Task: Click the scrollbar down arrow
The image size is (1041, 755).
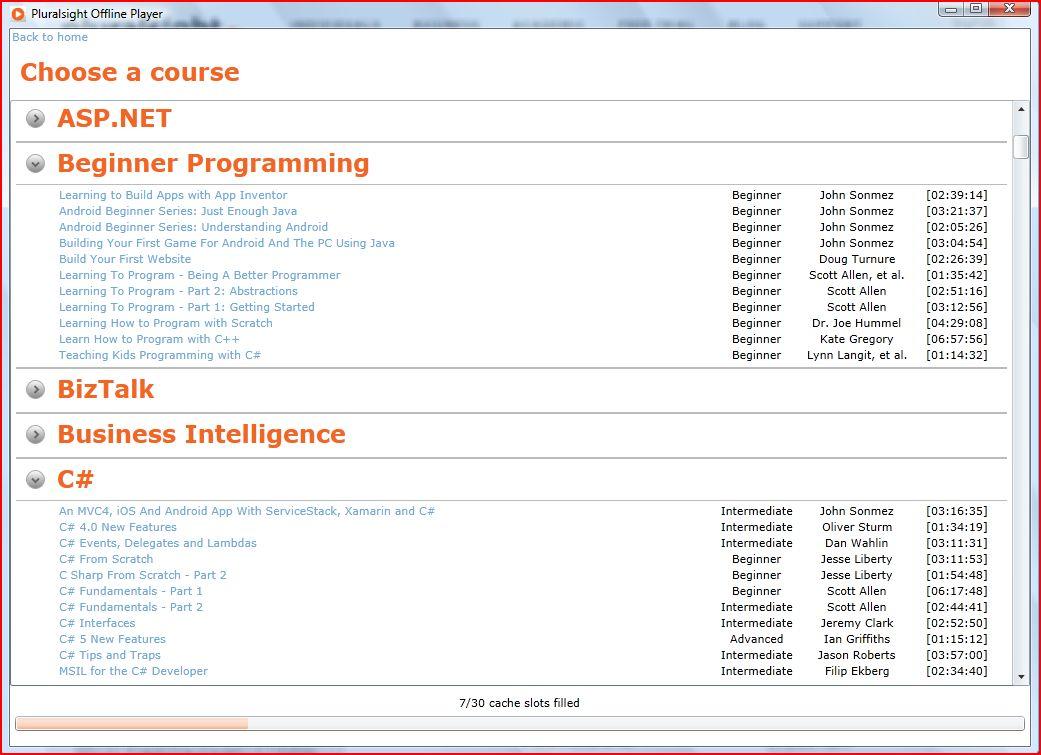Action: pos(1021,677)
